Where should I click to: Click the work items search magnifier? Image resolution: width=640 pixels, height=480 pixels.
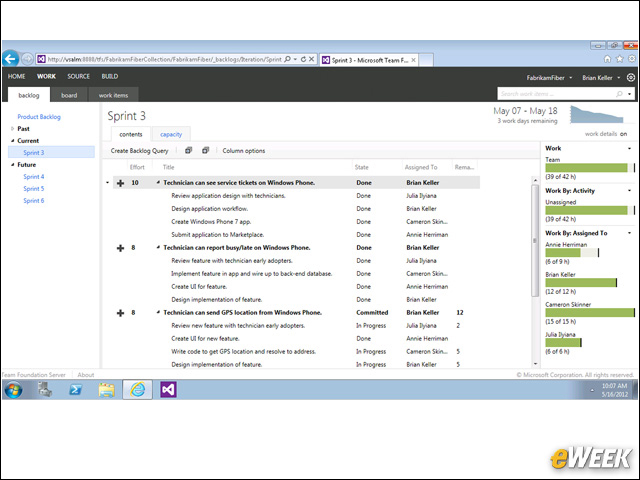click(x=619, y=94)
